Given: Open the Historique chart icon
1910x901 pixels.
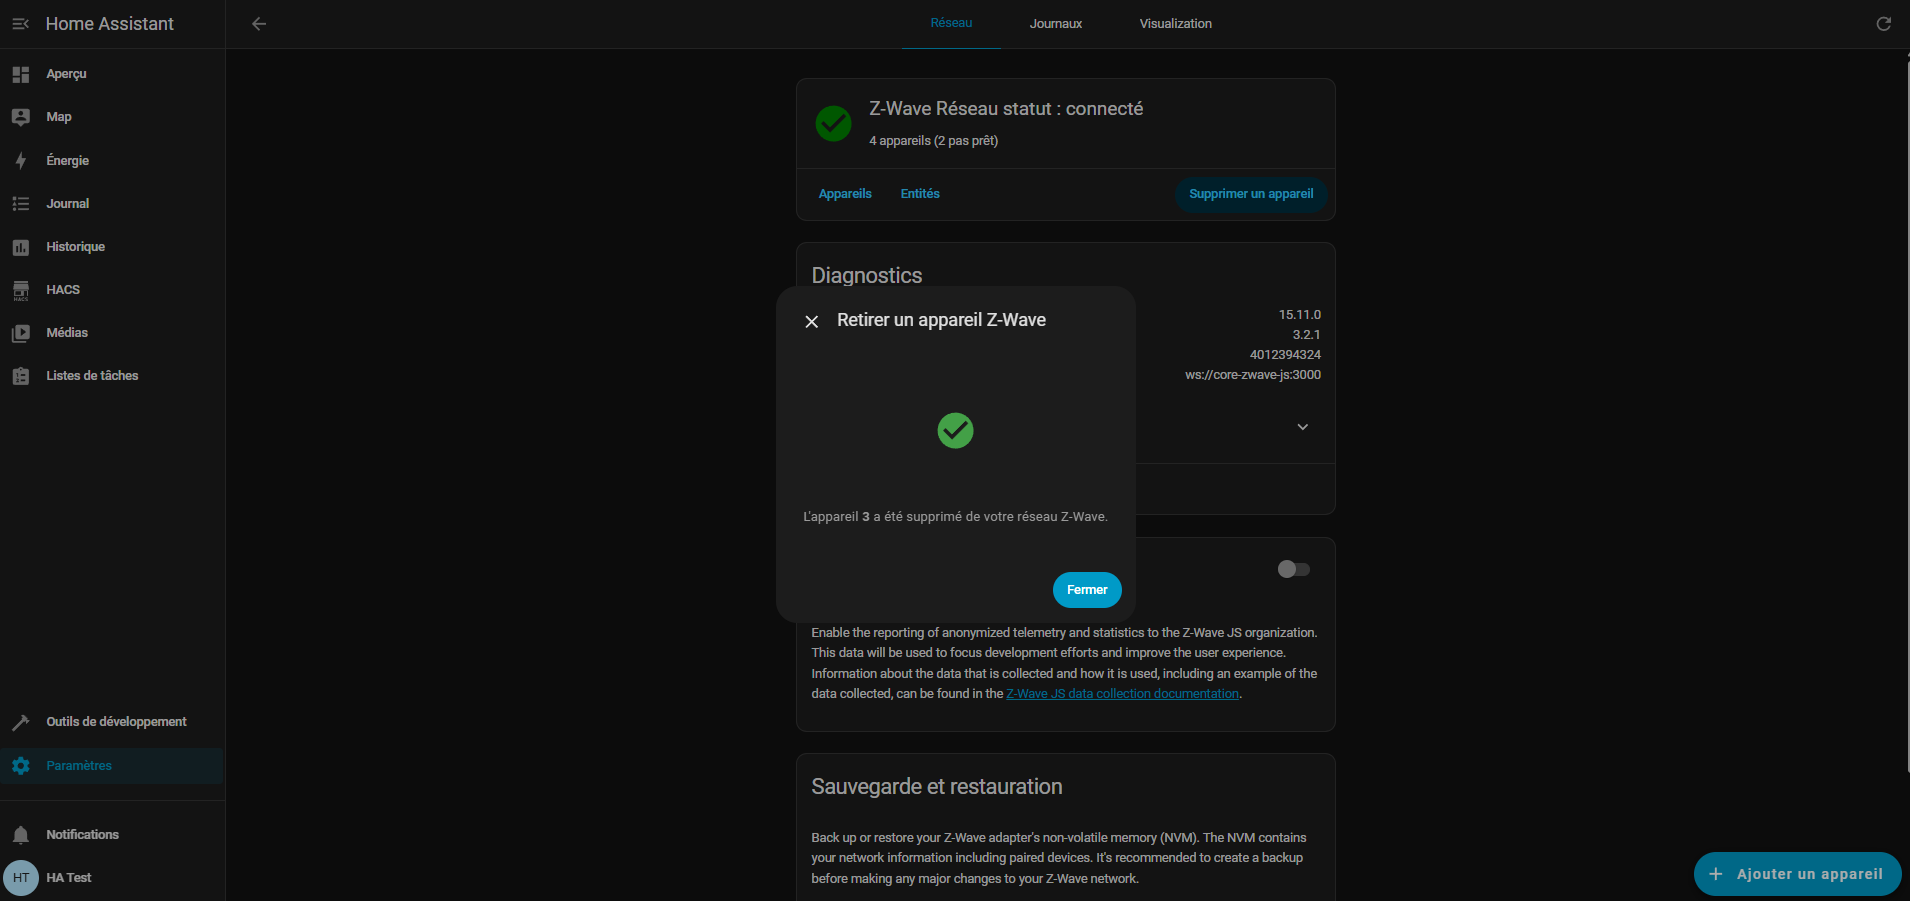Looking at the screenshot, I should click(20, 247).
